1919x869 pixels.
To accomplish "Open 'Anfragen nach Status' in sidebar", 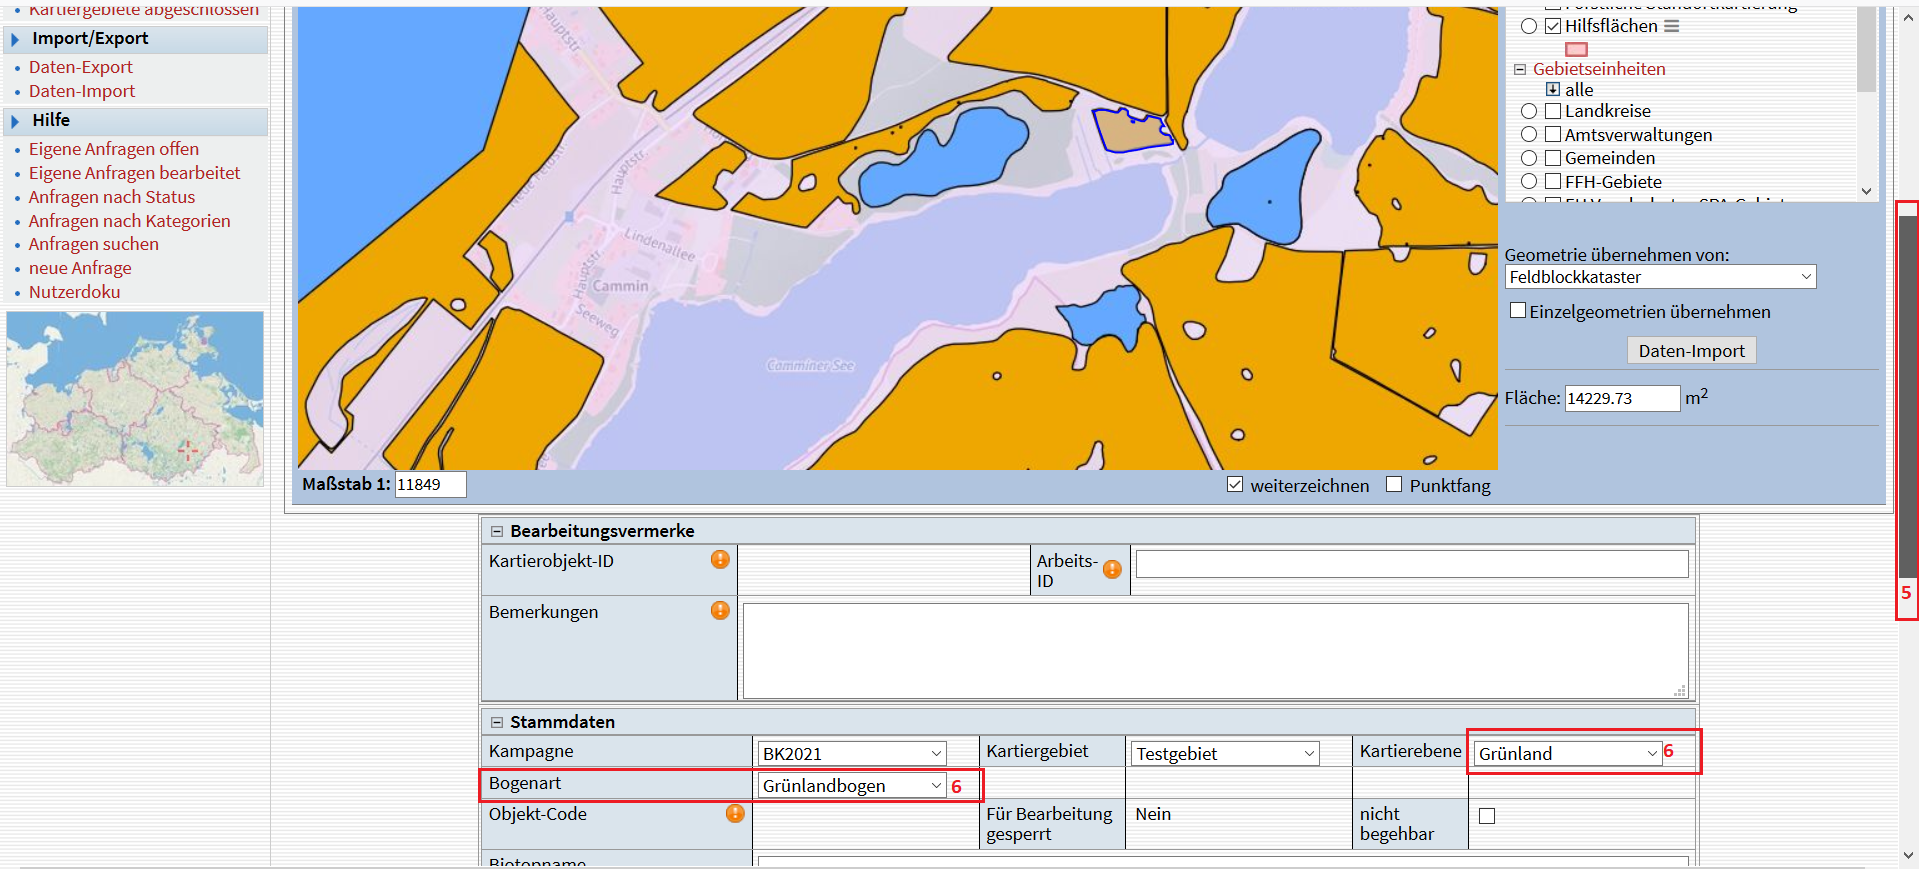I will click(112, 197).
